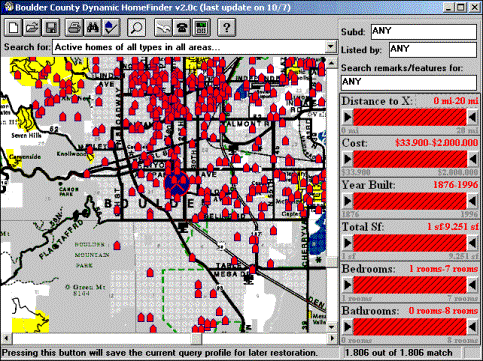Image resolution: width=483 pixels, height=361 pixels.
Task: Click the '$33.900-$2.000.000' cost range value
Action: click(436, 143)
